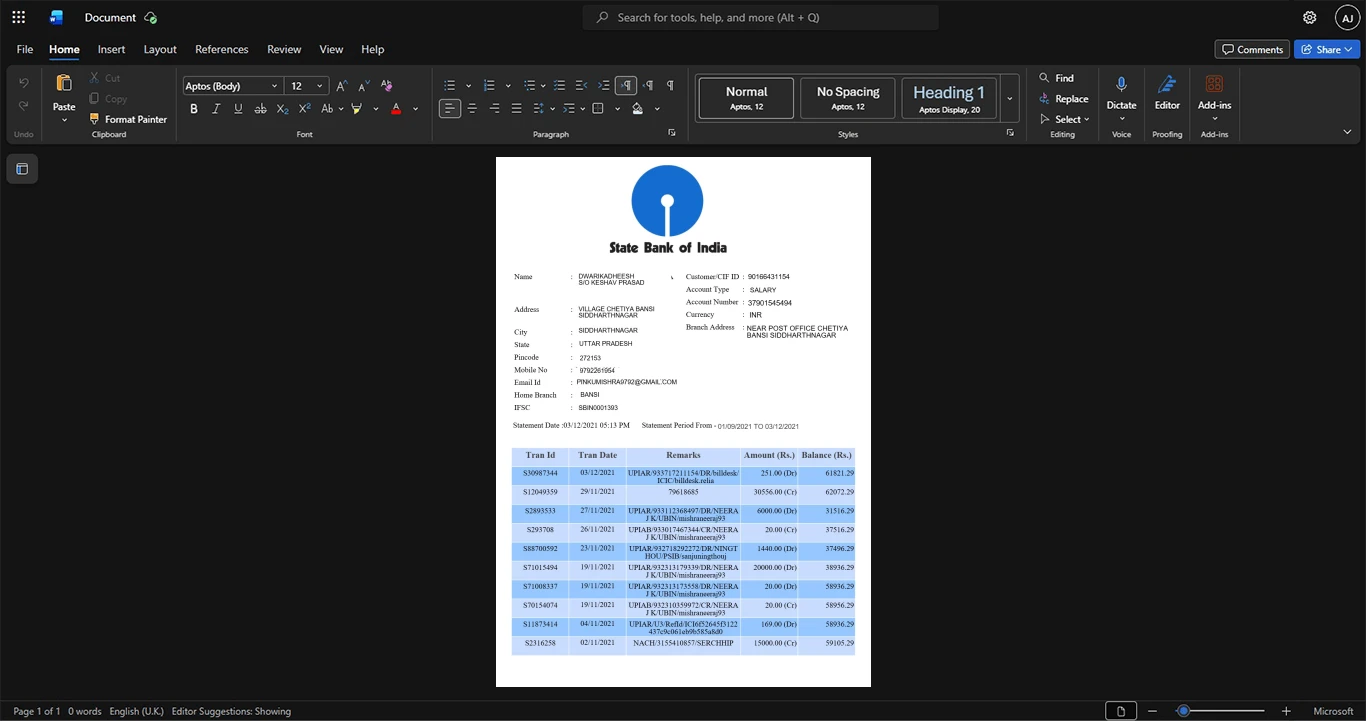Click Editor Suggestions: Showing status
Viewport: 1366px width, 721px height.
pyautogui.click(x=231, y=711)
